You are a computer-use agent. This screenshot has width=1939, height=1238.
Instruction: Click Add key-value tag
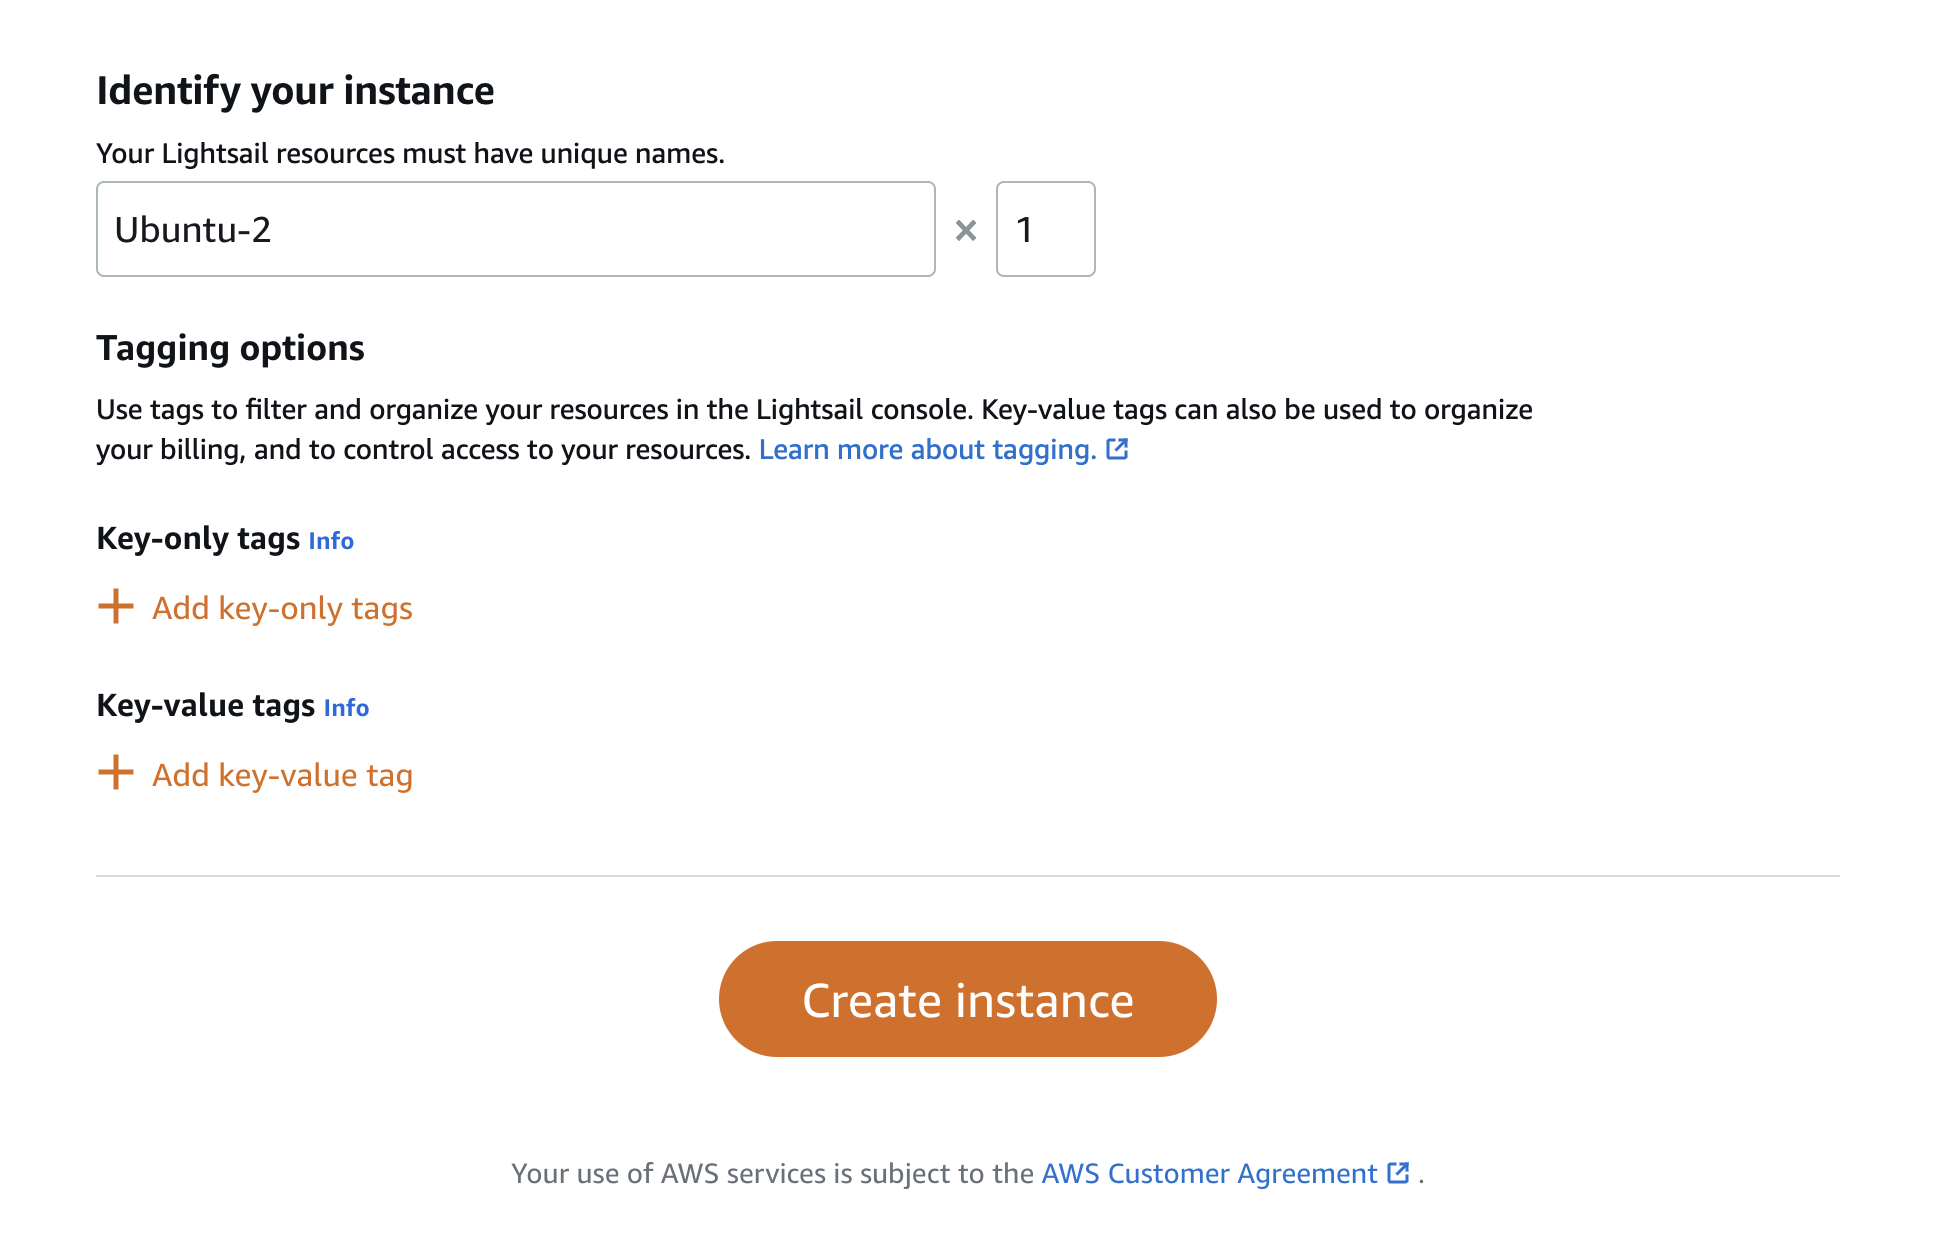point(281,773)
